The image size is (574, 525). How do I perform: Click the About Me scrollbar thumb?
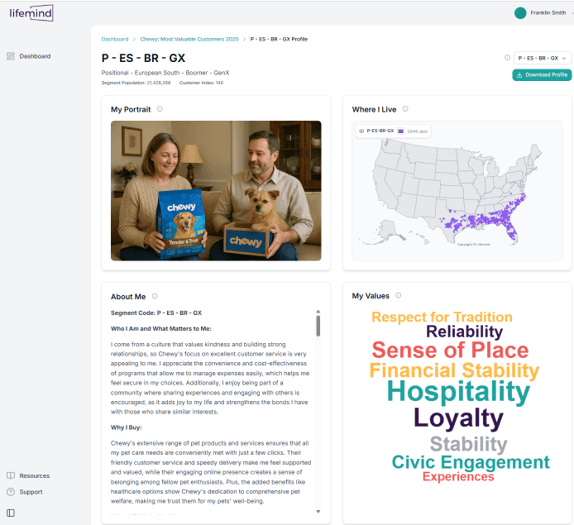(x=318, y=326)
